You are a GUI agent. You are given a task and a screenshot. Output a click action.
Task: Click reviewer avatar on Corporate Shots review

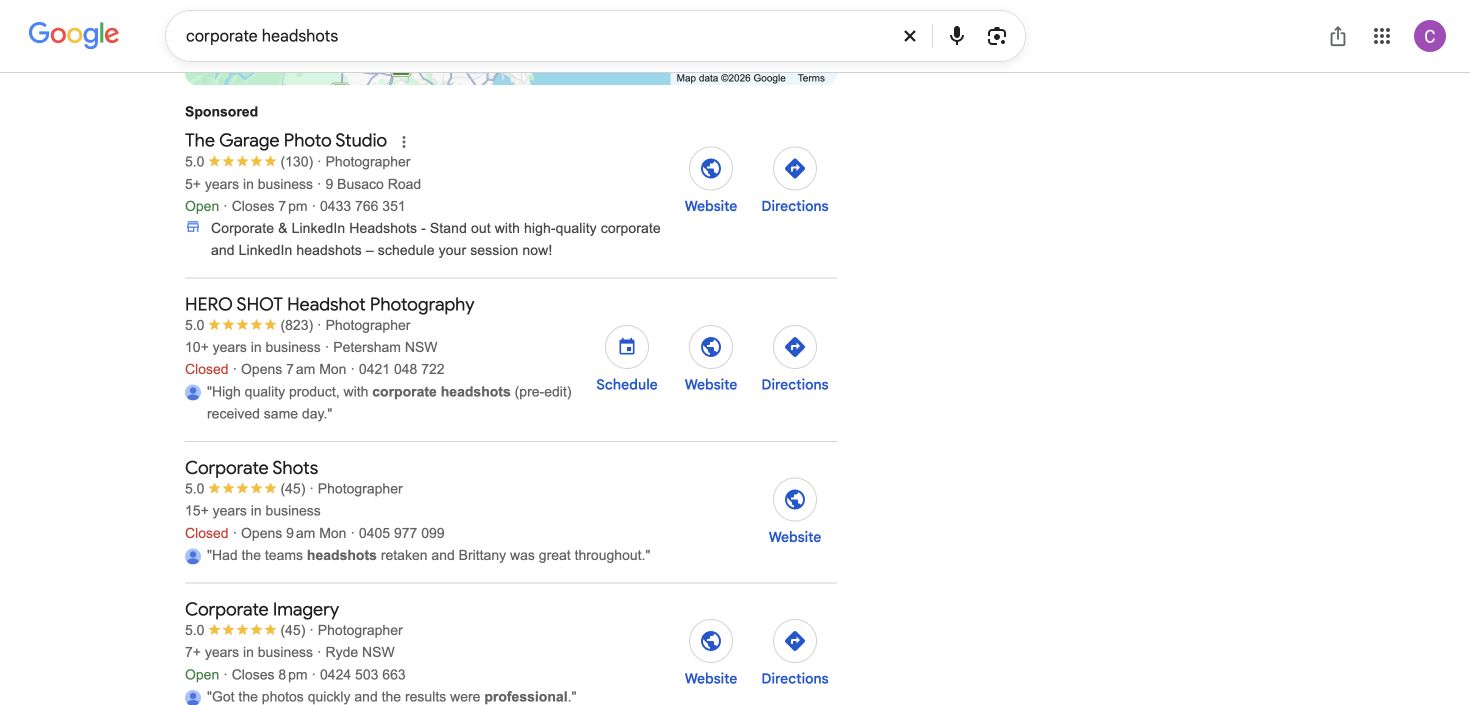(x=193, y=556)
